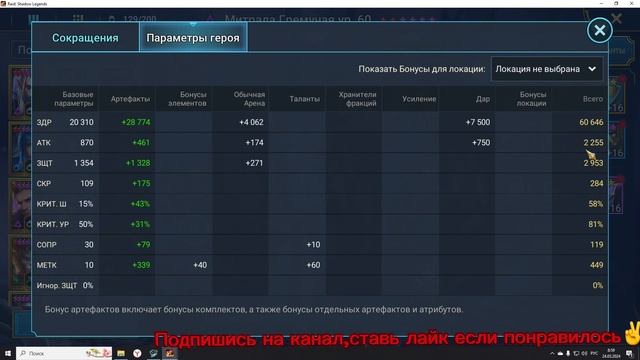Image resolution: width=640 pixels, height=360 pixels.
Task: Click the СОПР row label
Action: 47,244
